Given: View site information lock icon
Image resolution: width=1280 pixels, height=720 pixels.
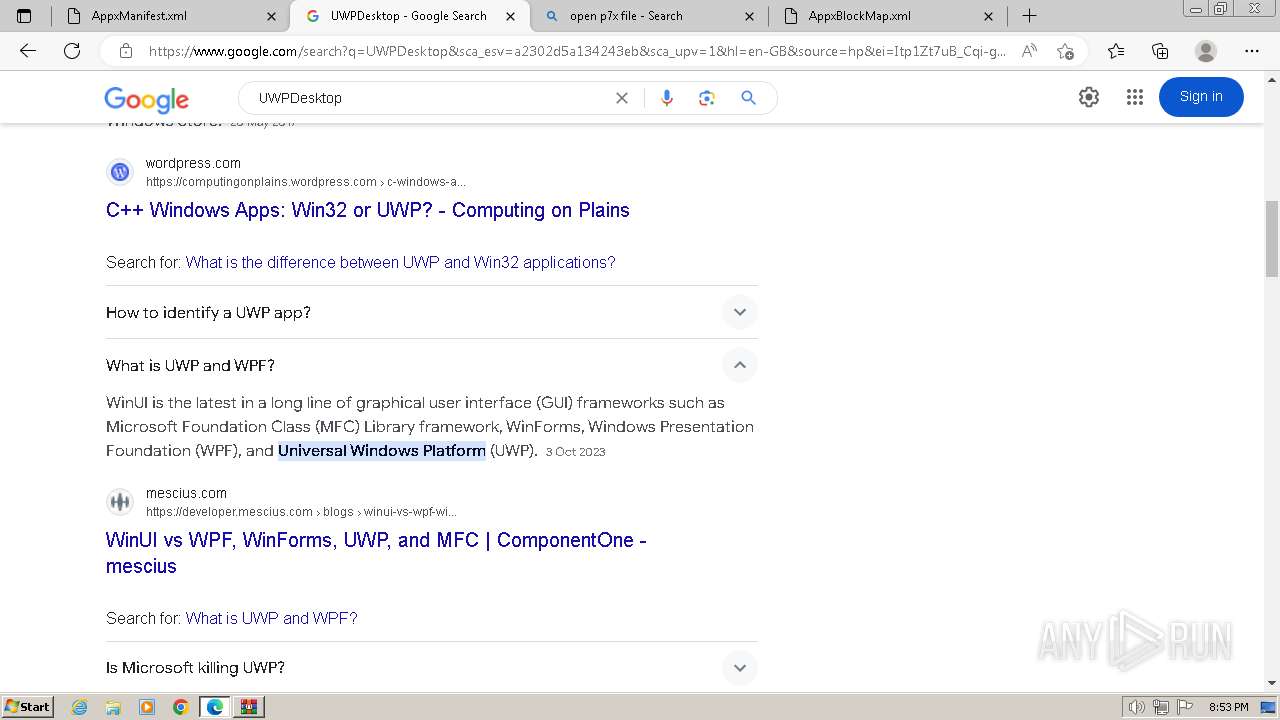Looking at the screenshot, I should (x=125, y=51).
